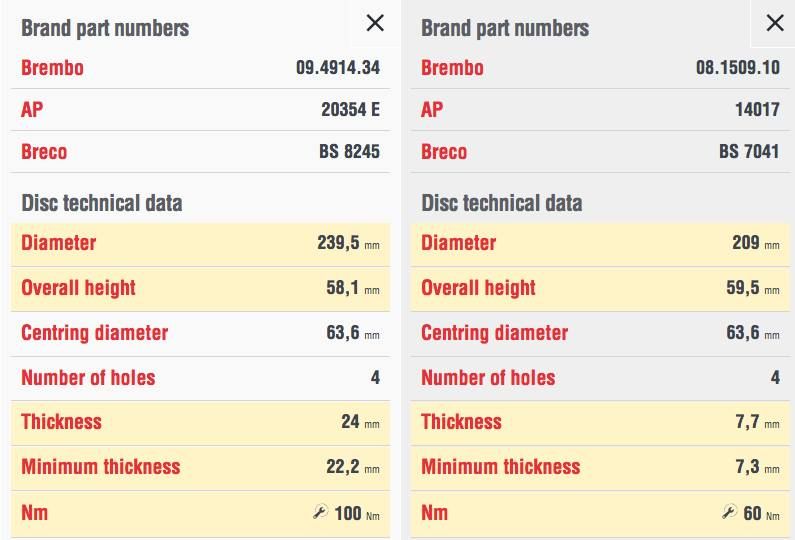Click AP part number 14017

click(x=757, y=110)
